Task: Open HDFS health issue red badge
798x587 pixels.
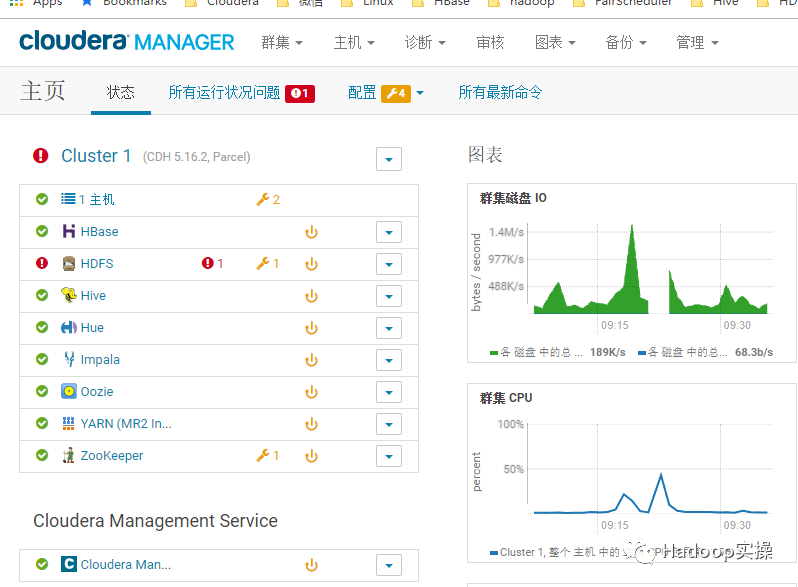Action: (x=212, y=263)
